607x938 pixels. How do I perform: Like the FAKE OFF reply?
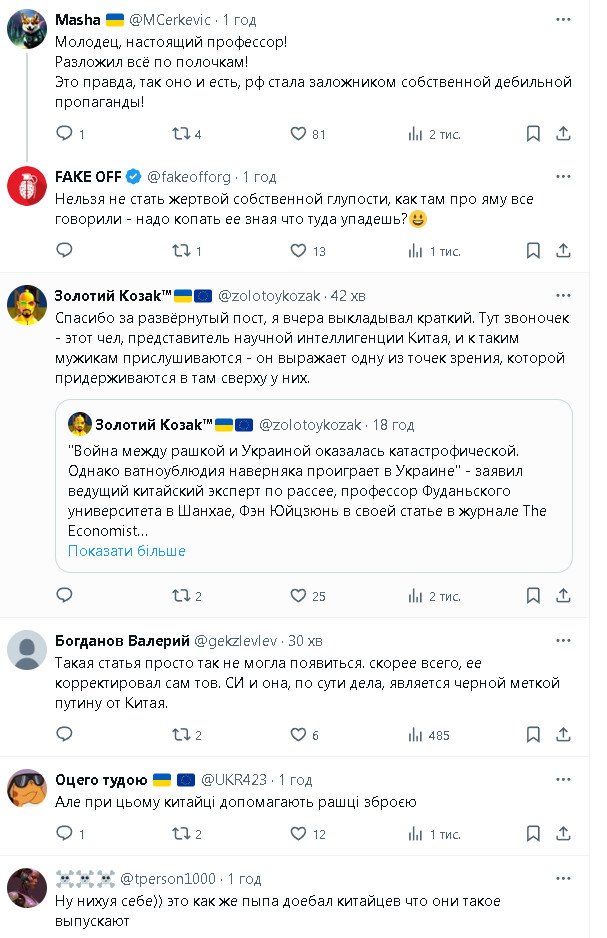297,251
